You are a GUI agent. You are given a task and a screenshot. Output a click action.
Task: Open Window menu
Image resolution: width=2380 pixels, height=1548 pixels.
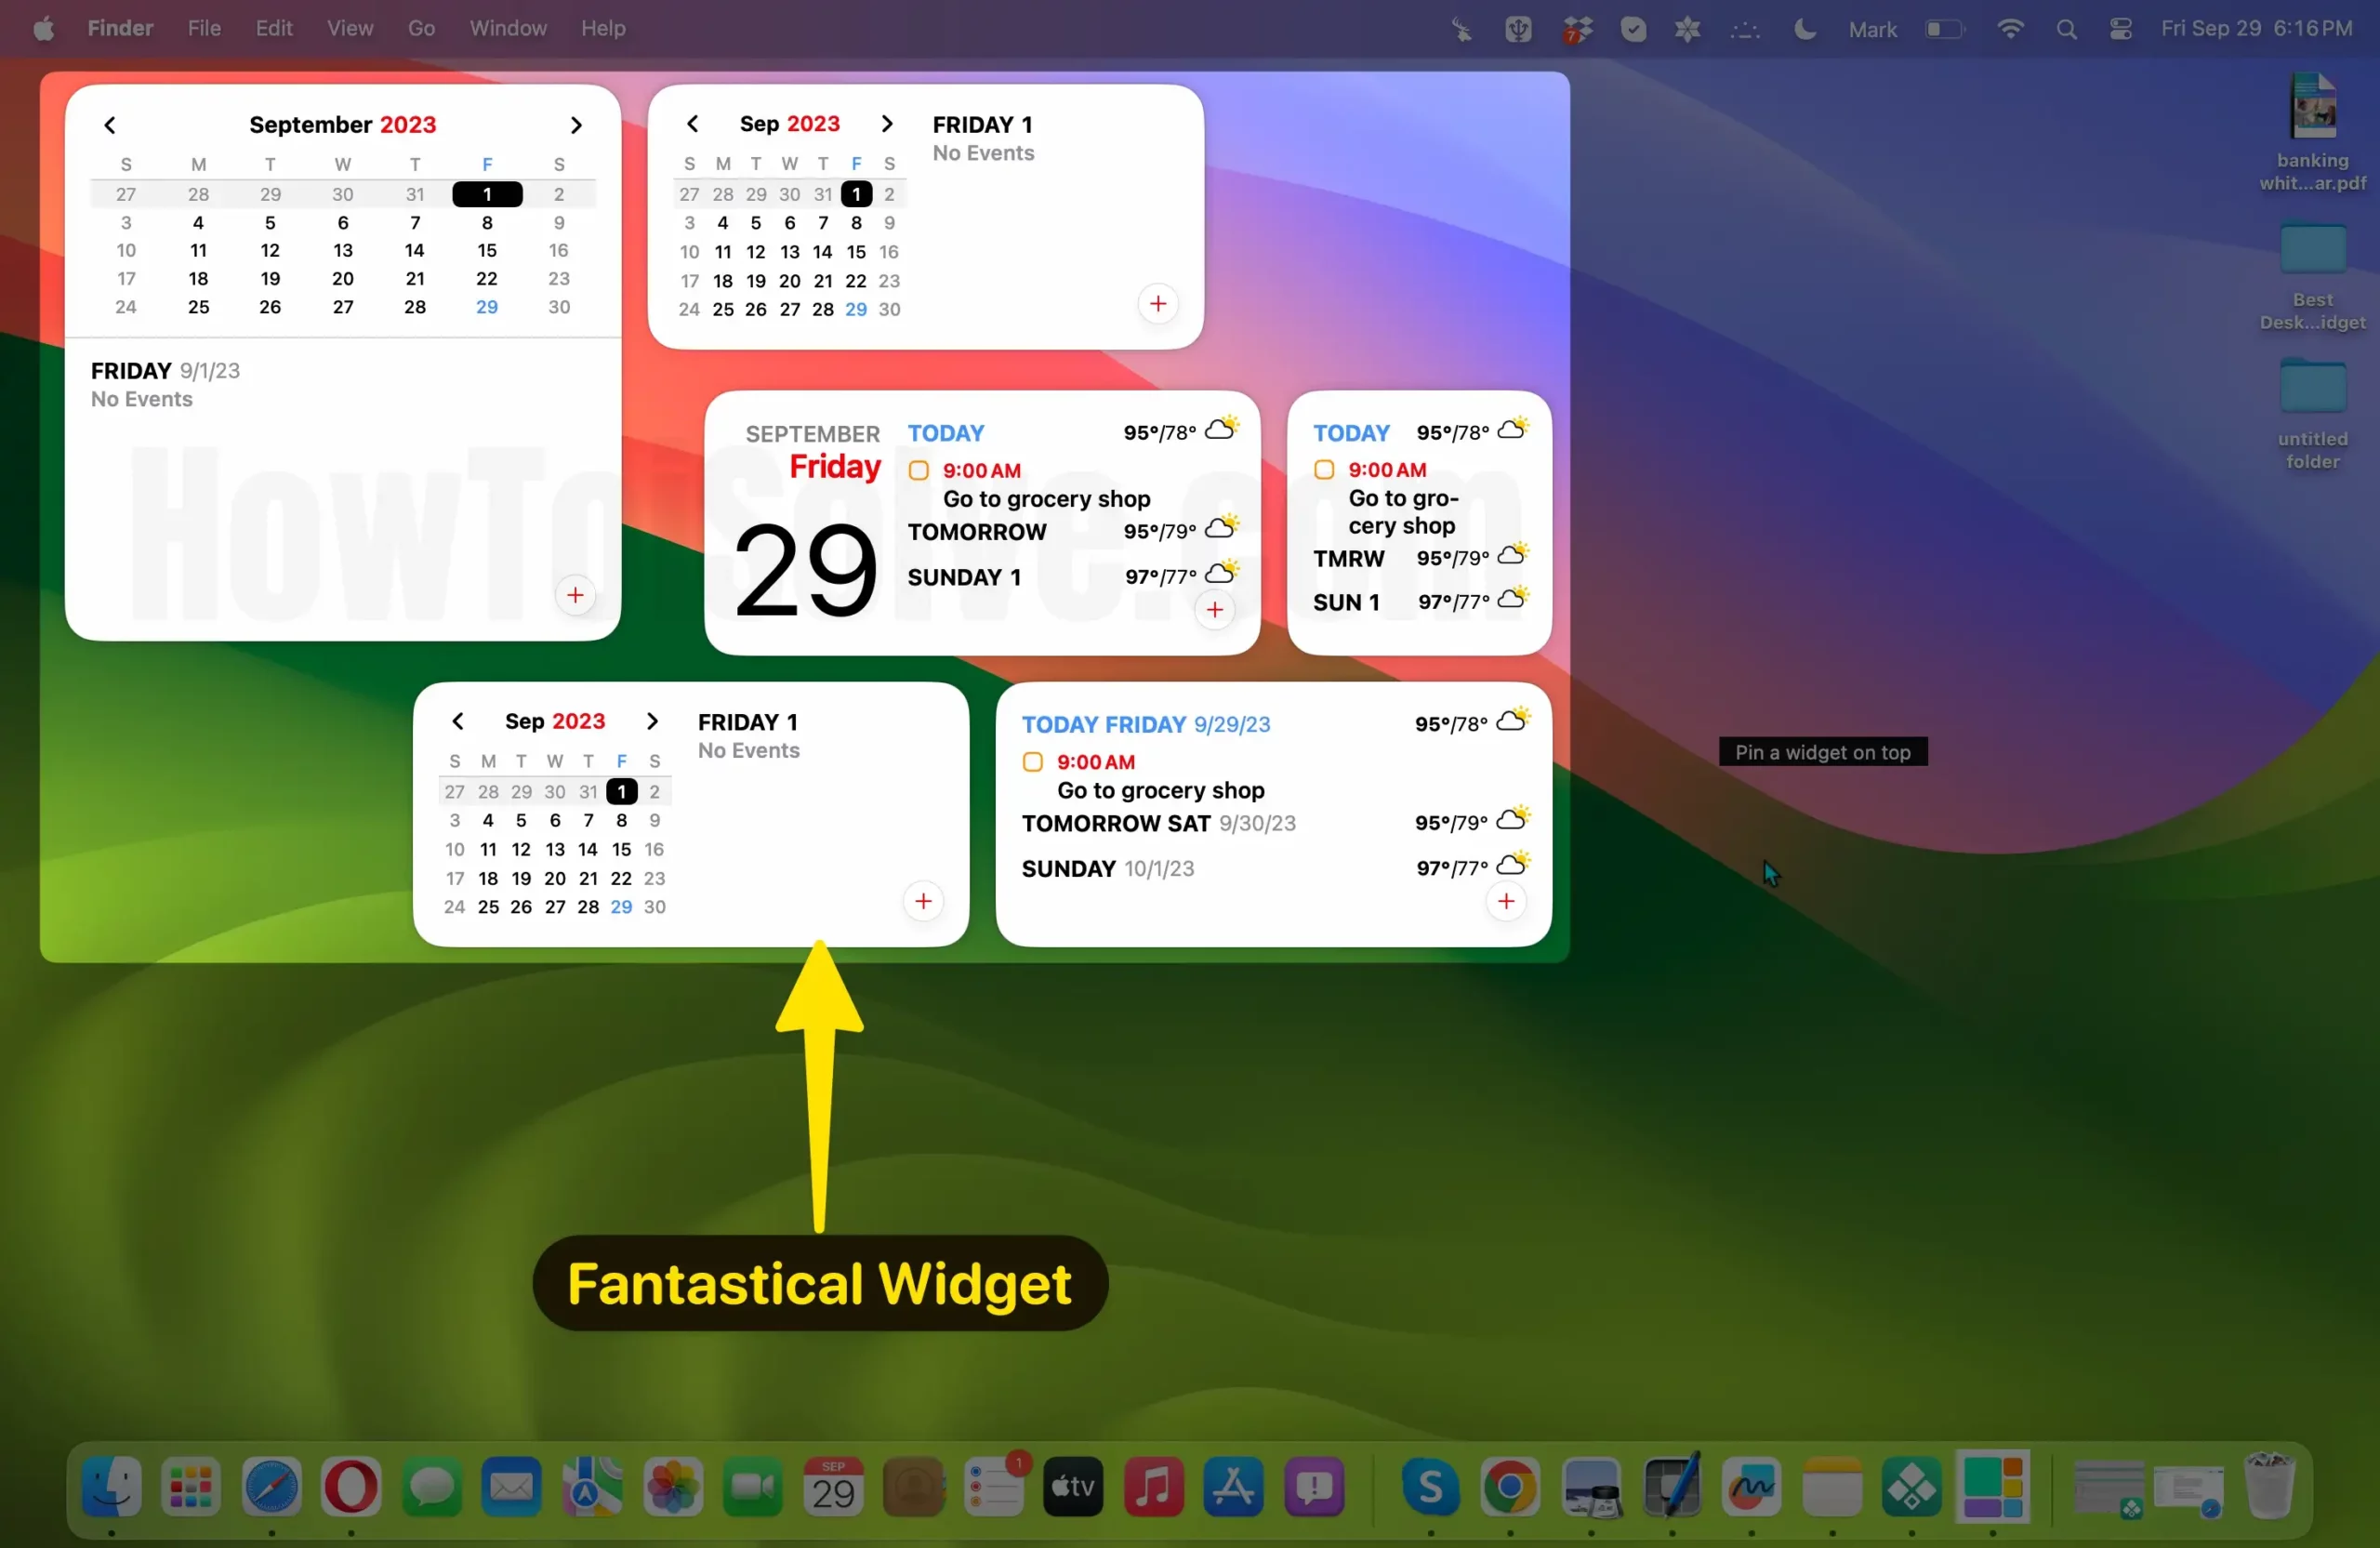508,28
